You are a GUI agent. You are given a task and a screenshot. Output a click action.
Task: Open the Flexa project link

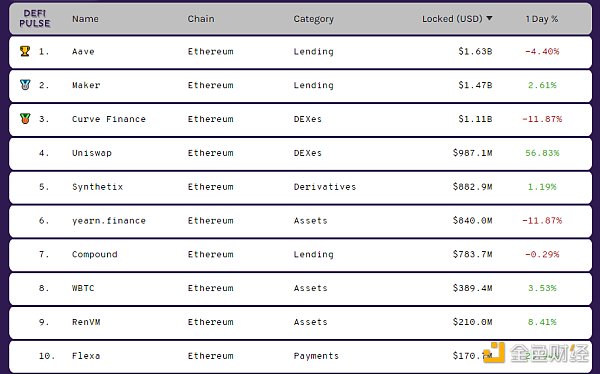coord(86,356)
